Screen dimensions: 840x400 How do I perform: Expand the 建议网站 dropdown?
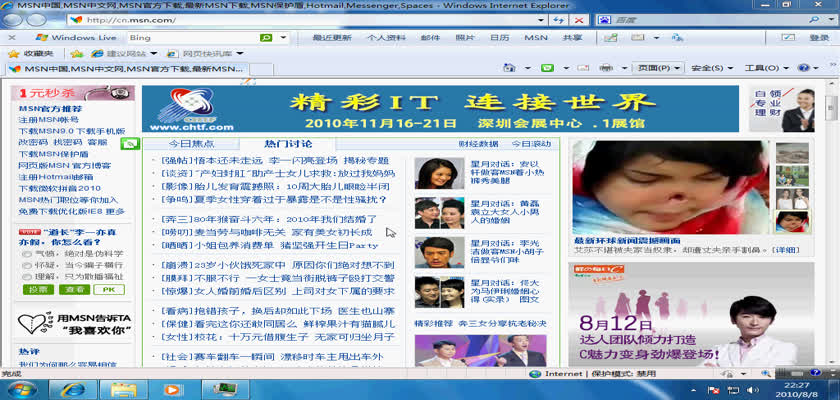(153, 54)
